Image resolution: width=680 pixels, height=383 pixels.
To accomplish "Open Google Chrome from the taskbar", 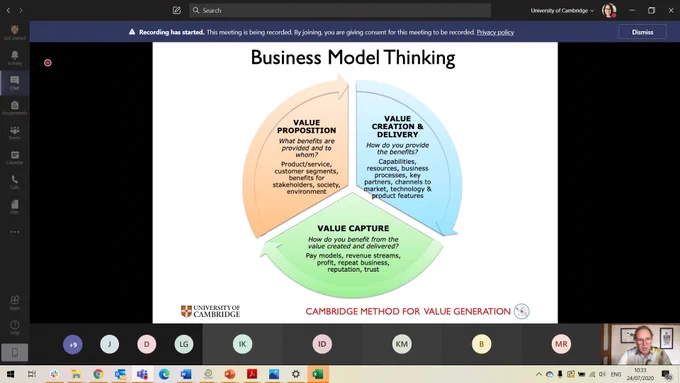I will coord(98,374).
